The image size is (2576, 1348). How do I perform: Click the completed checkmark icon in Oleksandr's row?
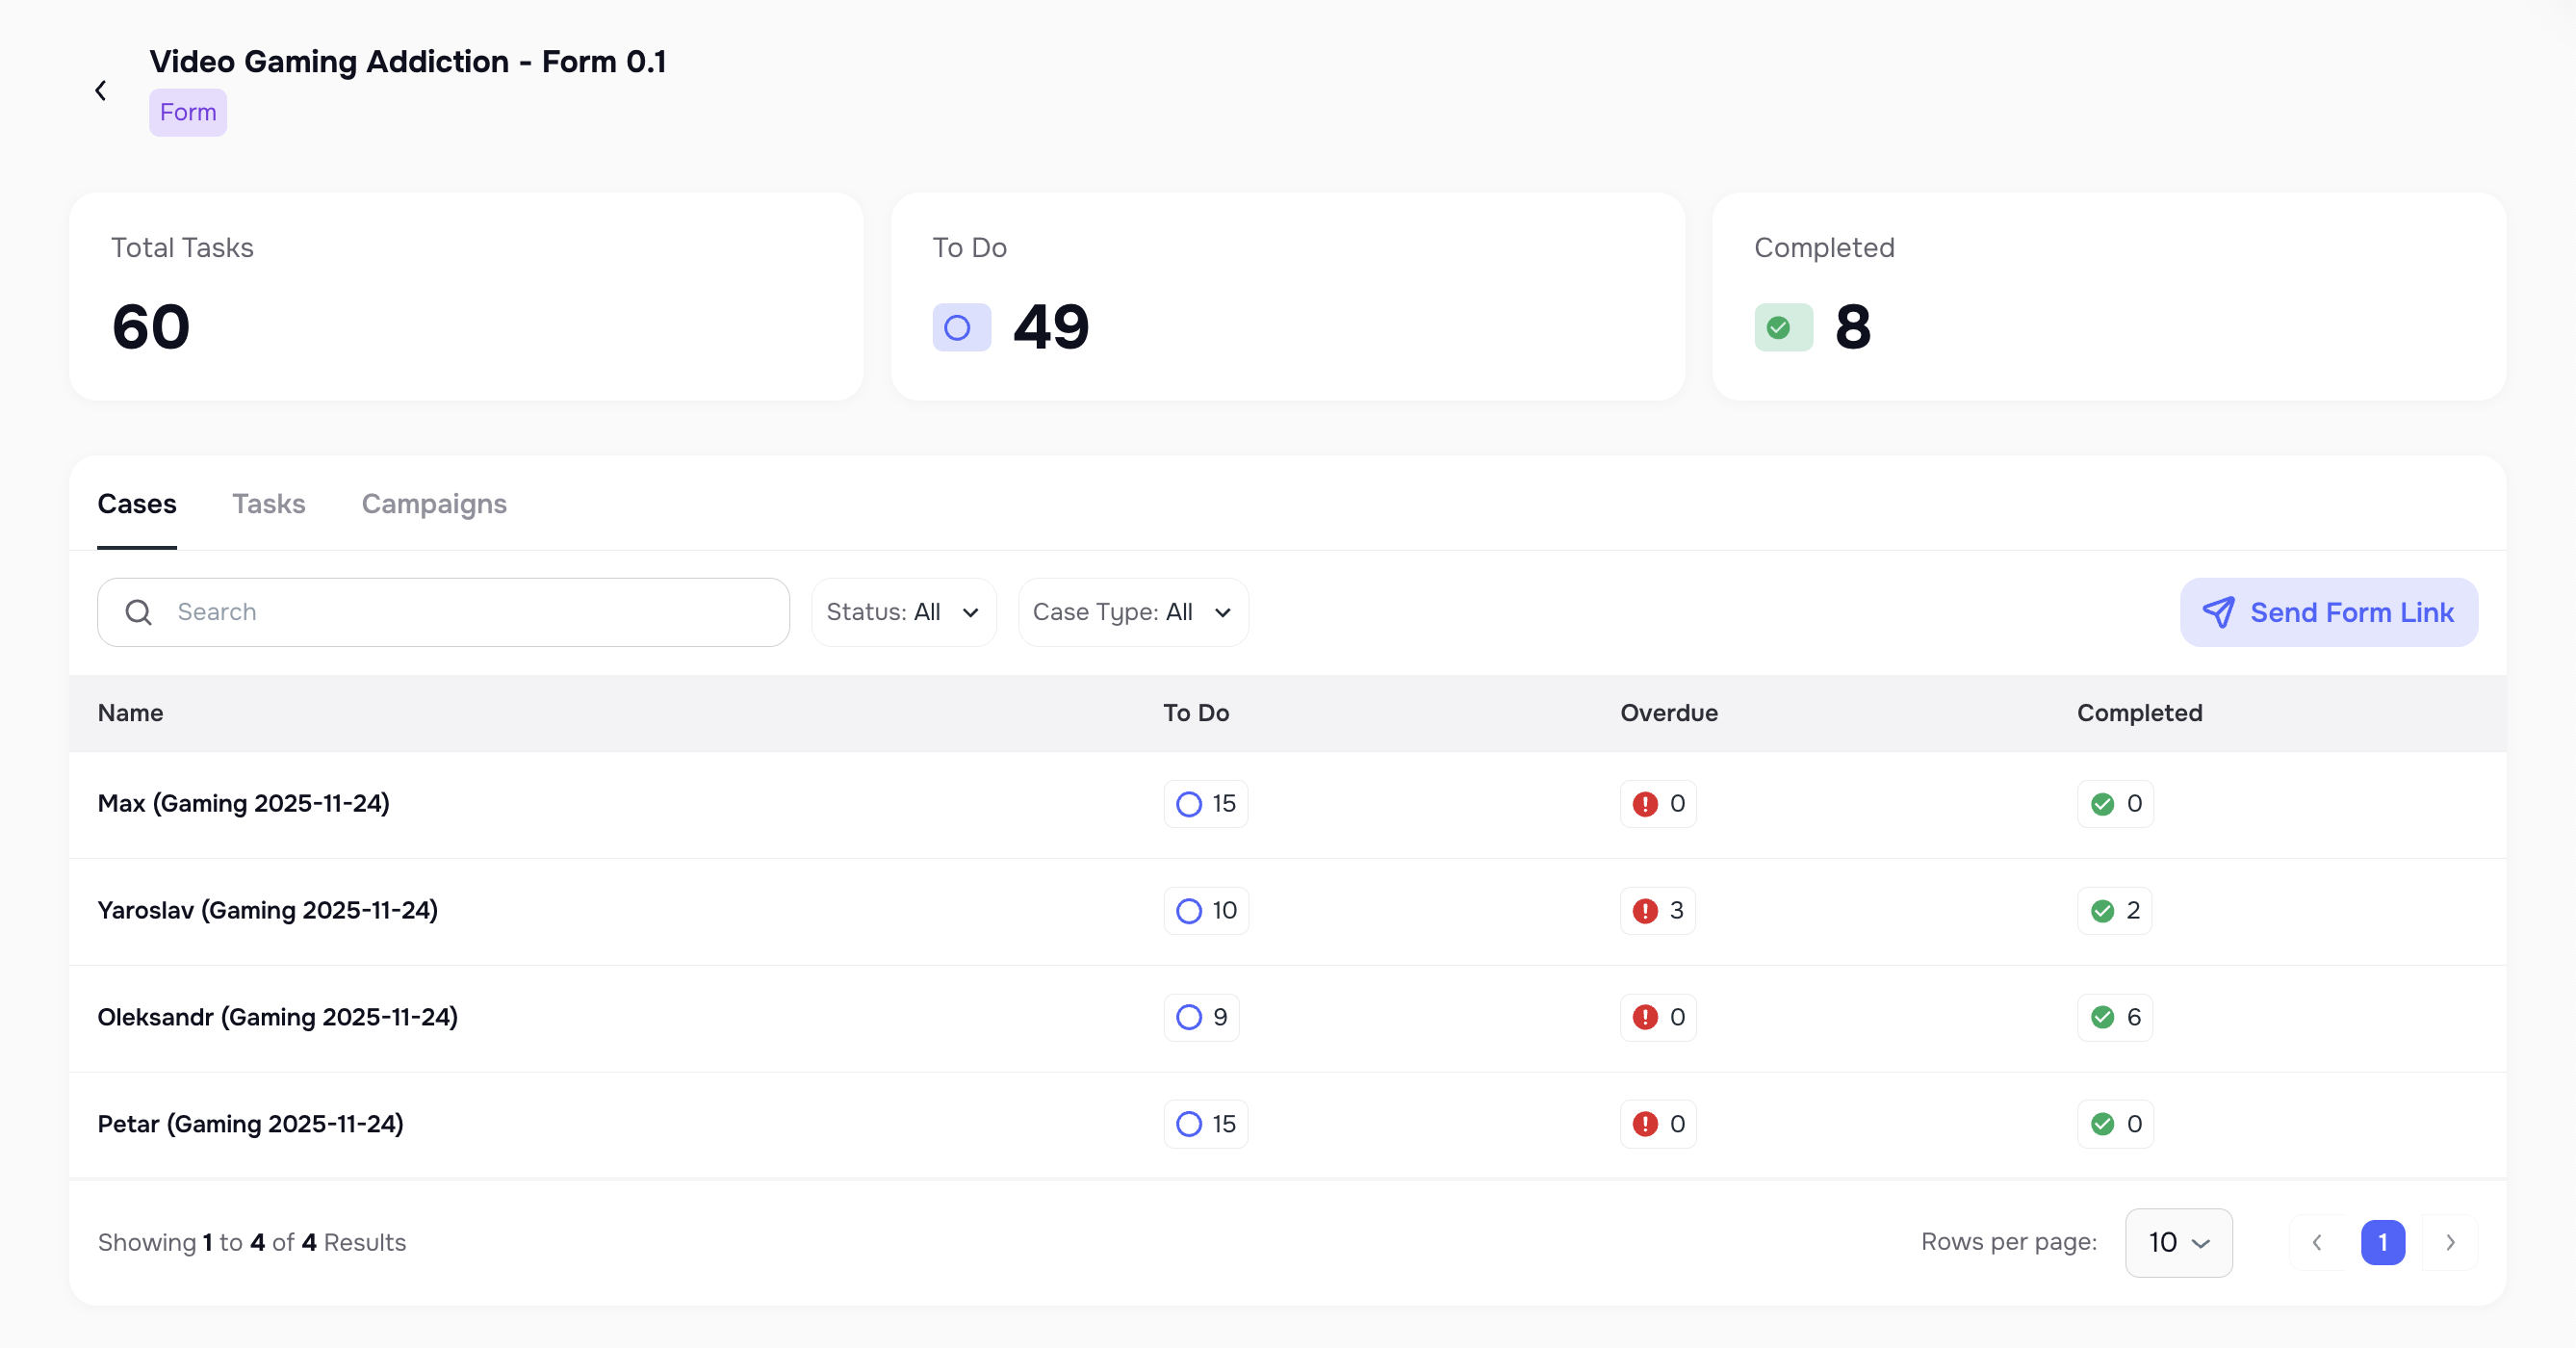2104,1017
